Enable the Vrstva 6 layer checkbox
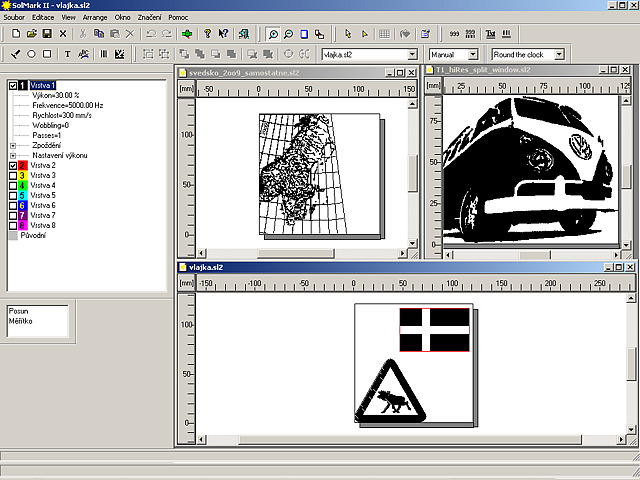The width and height of the screenshot is (640, 480). point(13,206)
